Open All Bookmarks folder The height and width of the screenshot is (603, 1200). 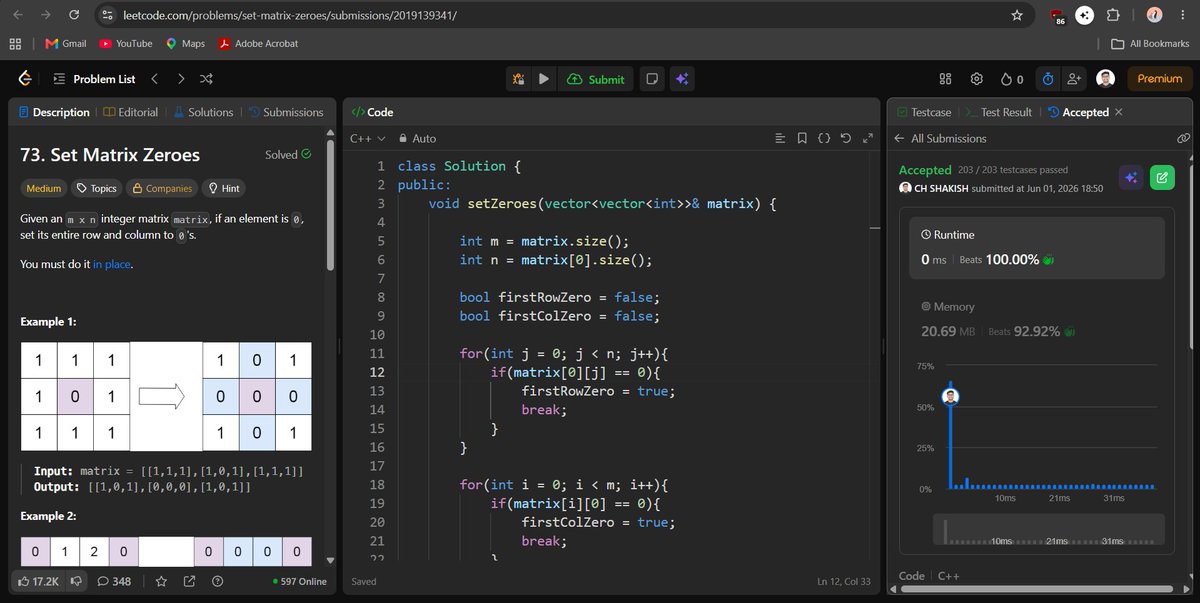[x=1151, y=43]
